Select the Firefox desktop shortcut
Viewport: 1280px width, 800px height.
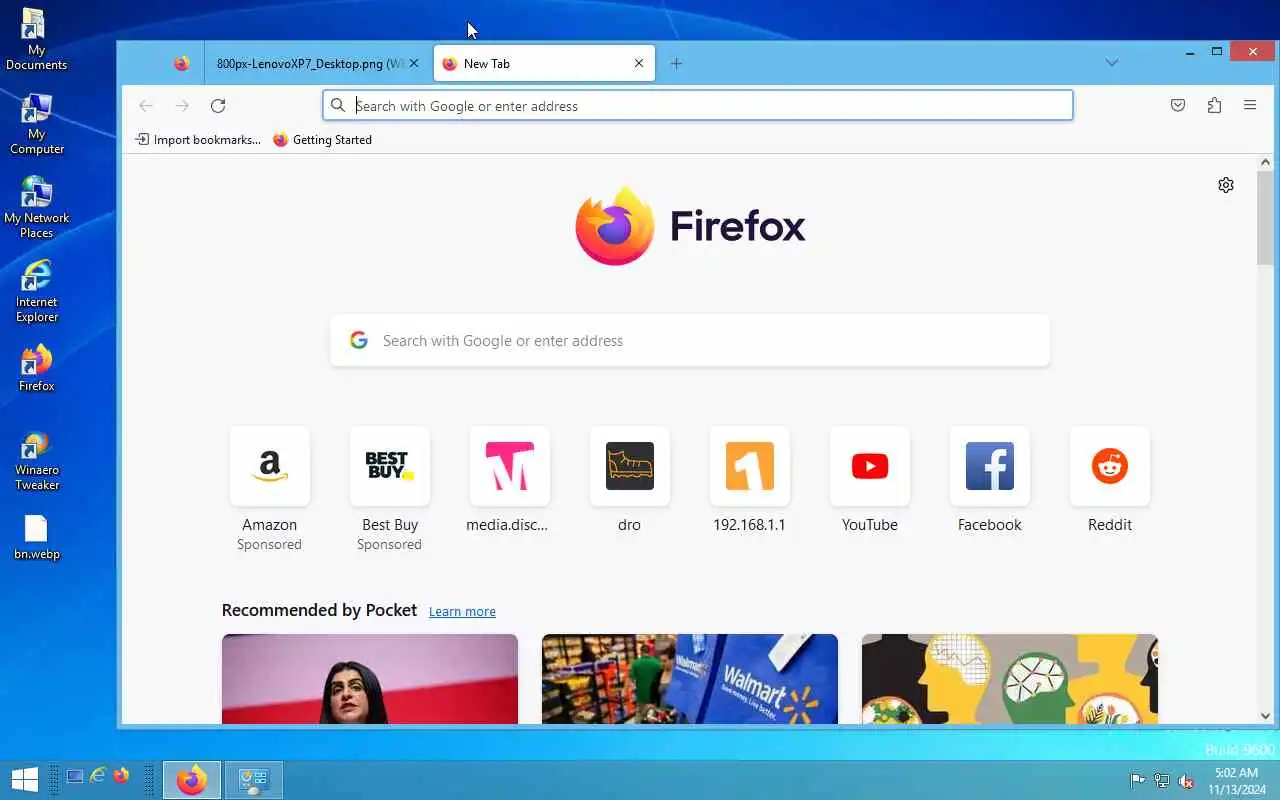pos(37,368)
